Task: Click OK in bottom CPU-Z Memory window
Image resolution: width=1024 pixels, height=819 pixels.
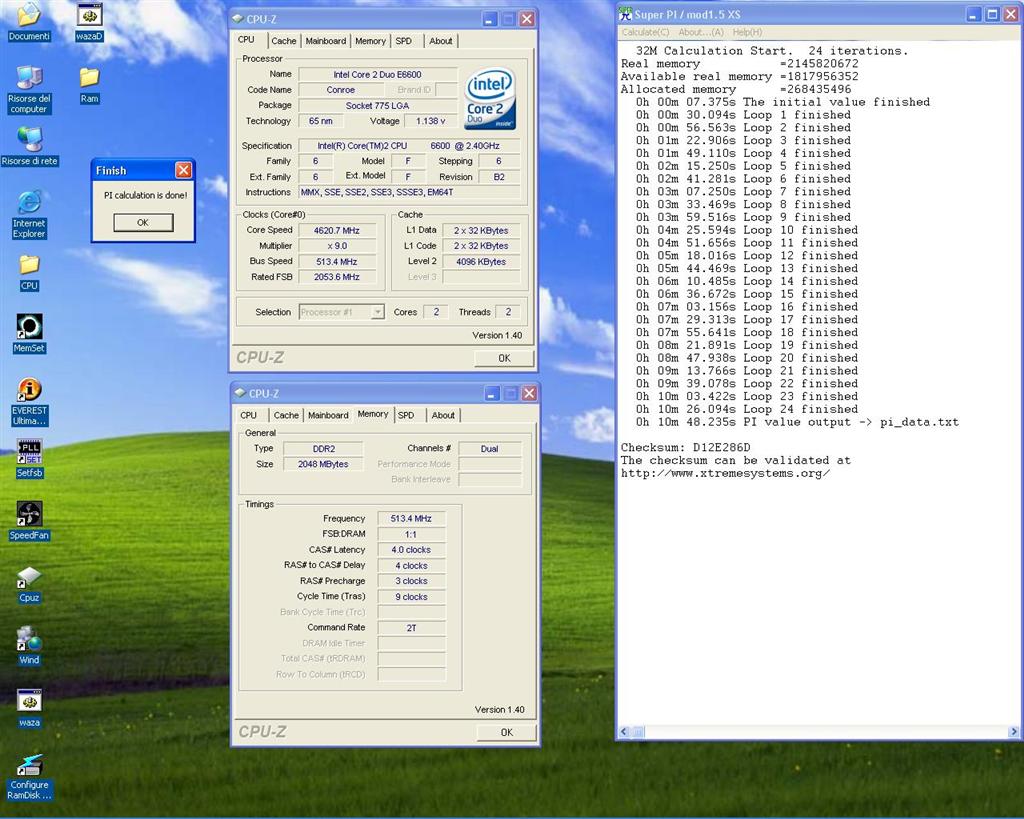Action: point(507,732)
